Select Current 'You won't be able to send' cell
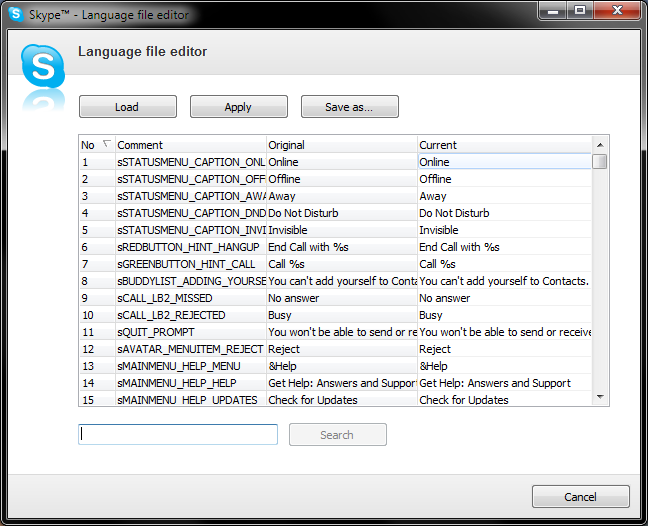The image size is (648, 526). (x=505, y=332)
